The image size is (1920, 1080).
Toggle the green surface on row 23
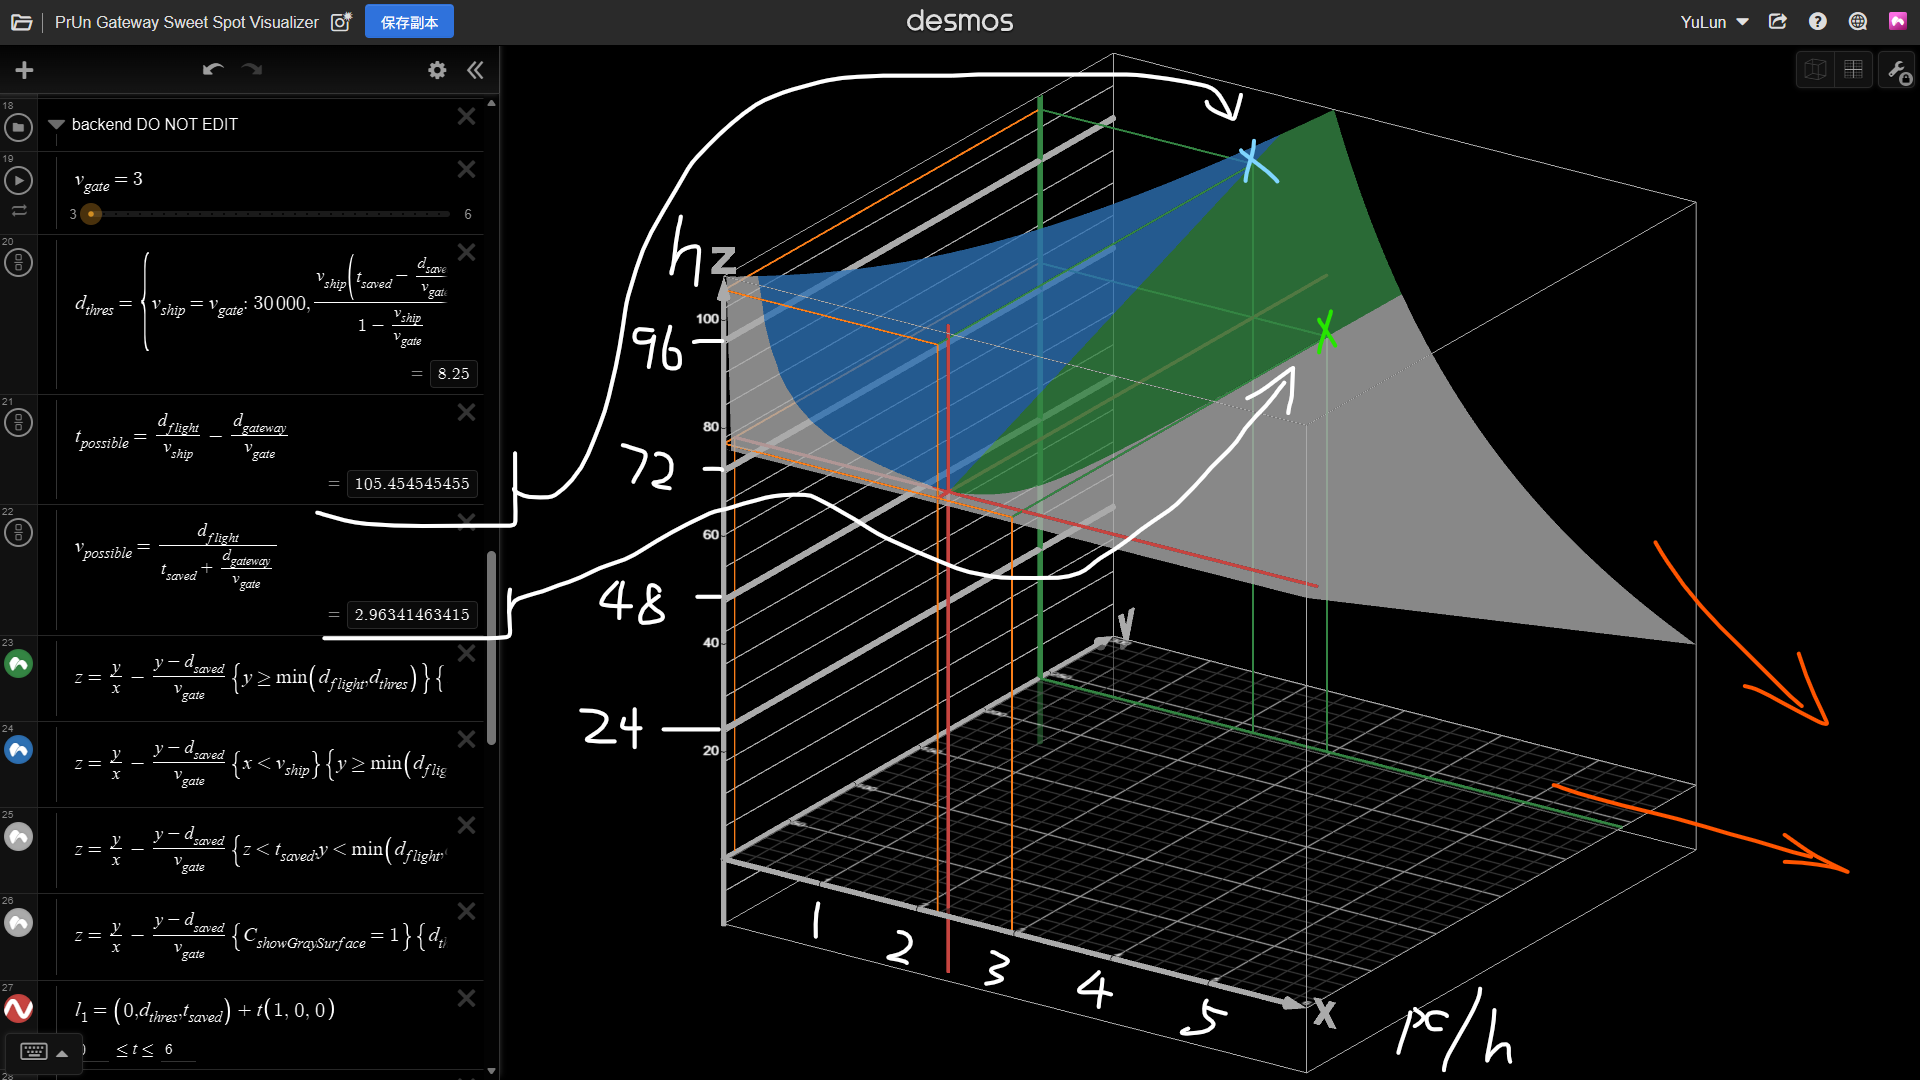pyautogui.click(x=18, y=664)
